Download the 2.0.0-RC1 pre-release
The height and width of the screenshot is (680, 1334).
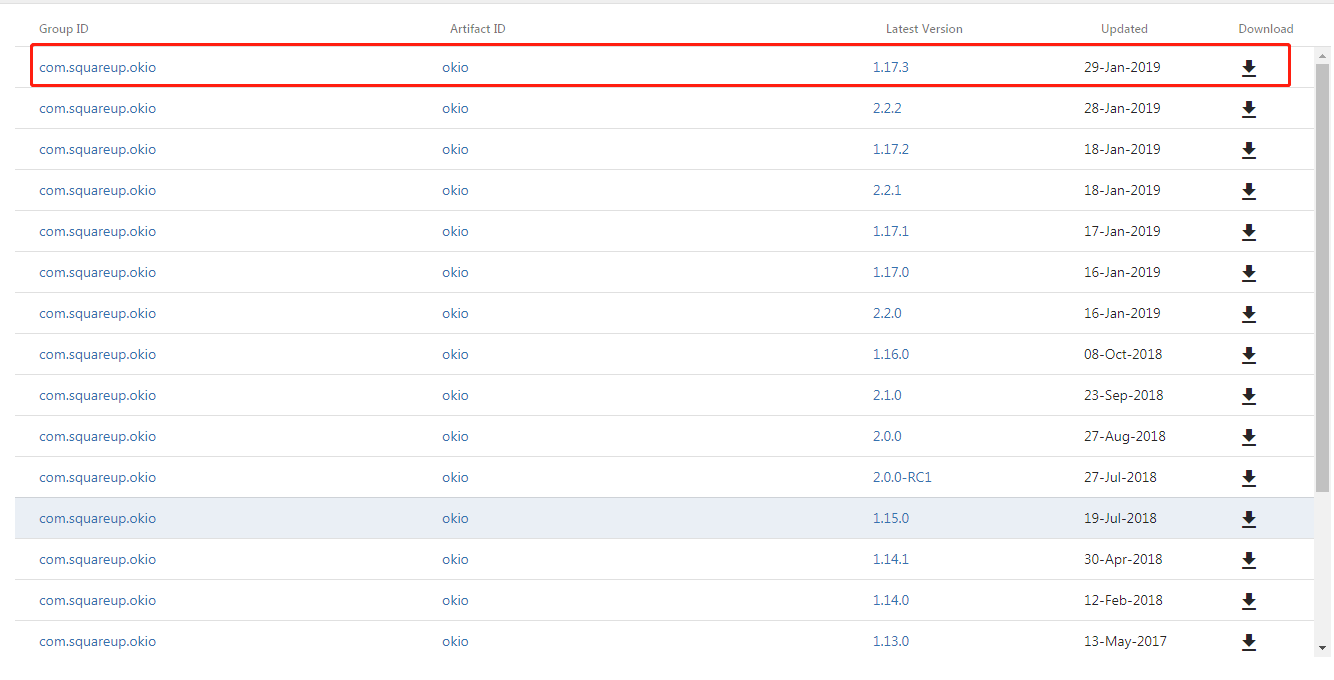point(1248,478)
